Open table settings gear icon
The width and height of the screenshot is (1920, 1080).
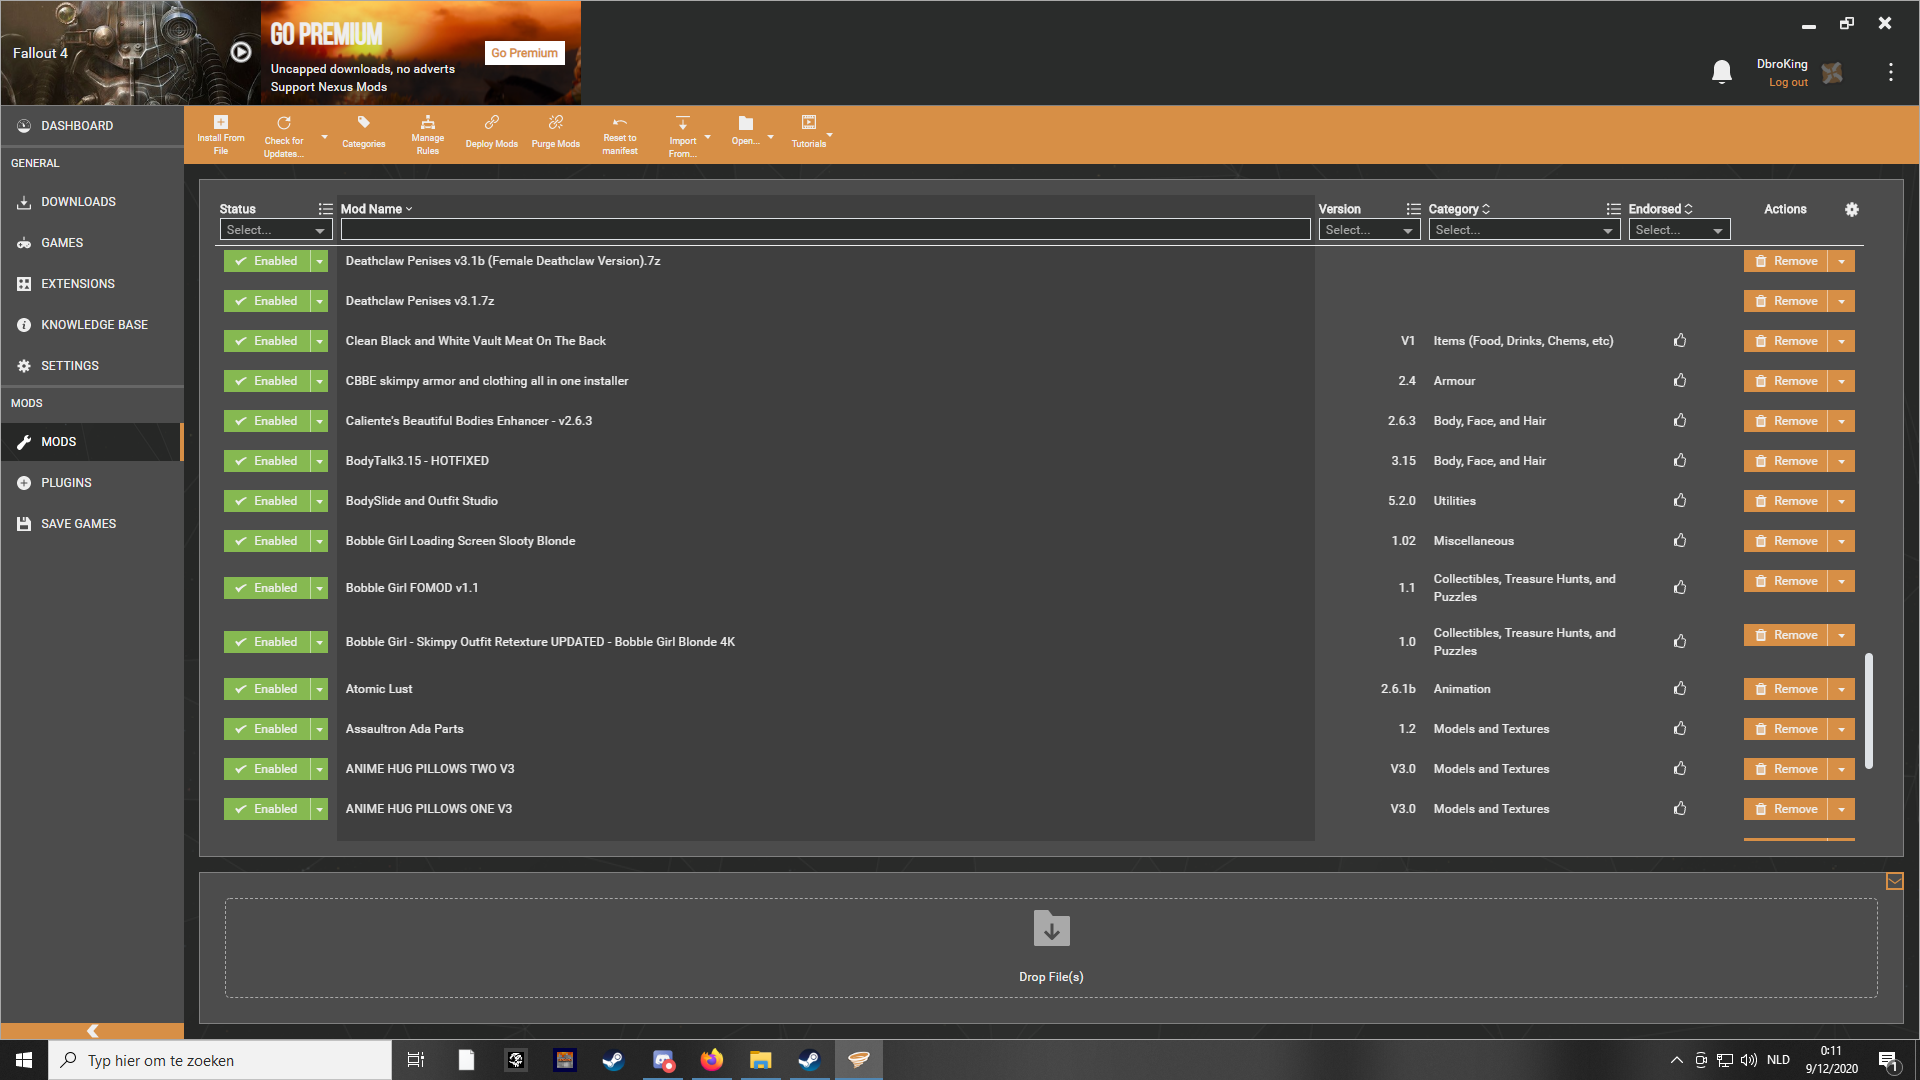coord(1852,209)
